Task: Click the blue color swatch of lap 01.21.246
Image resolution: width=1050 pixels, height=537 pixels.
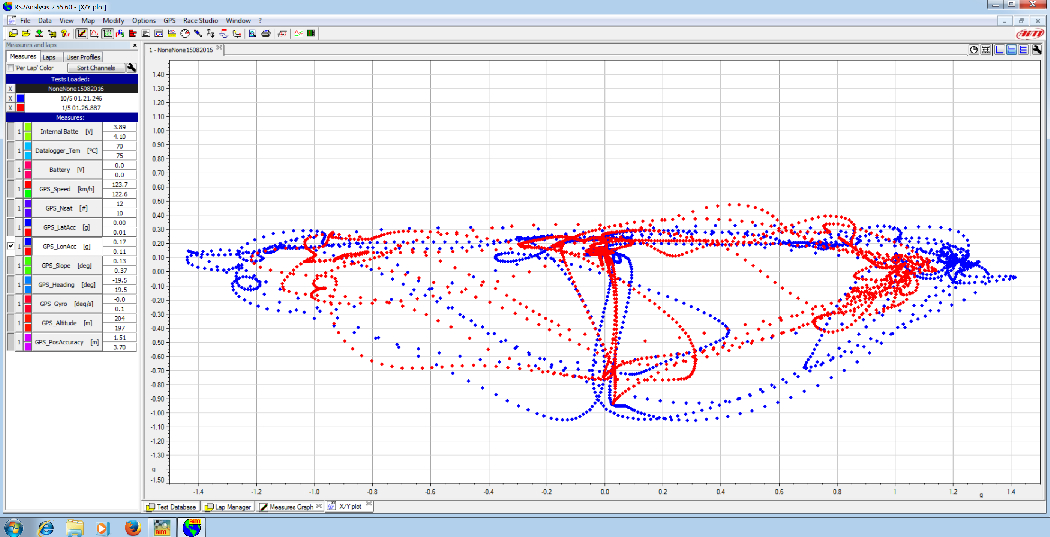Action: pos(20,98)
